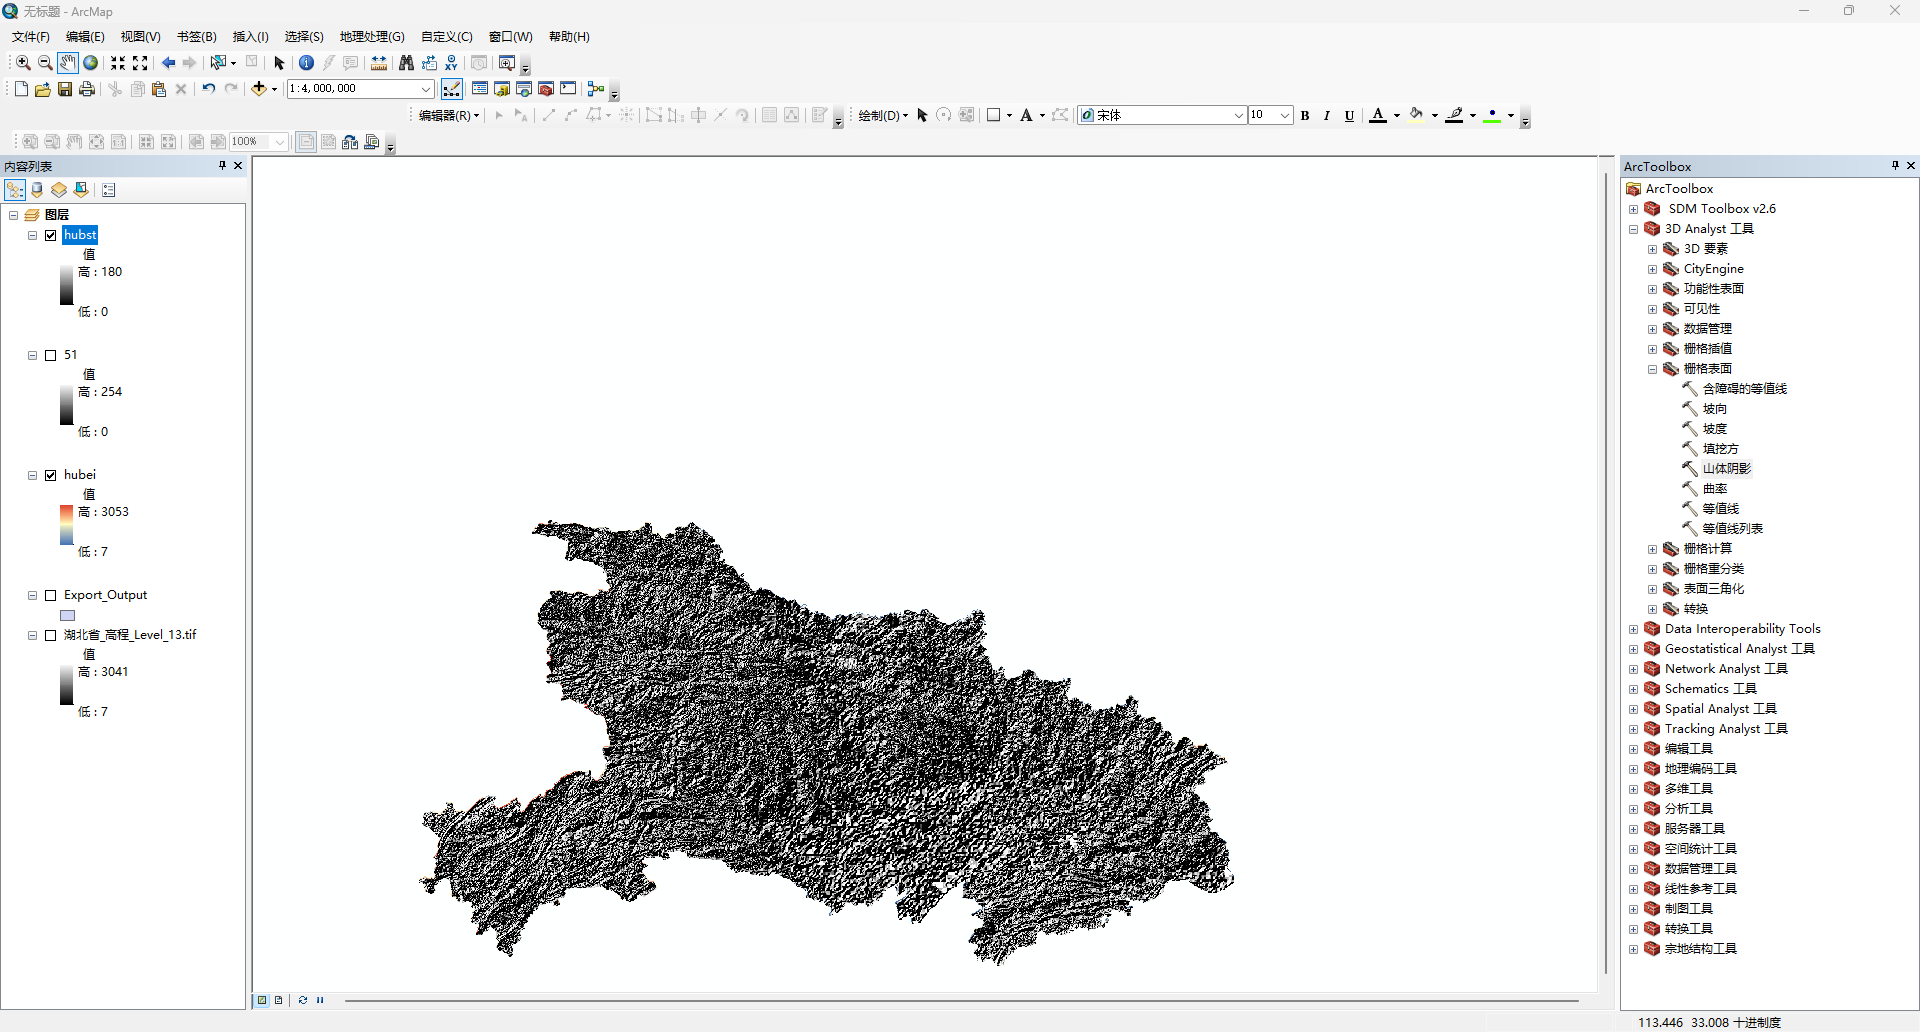1920x1032 pixels.
Task: Create a new map document
Action: (x=21, y=89)
